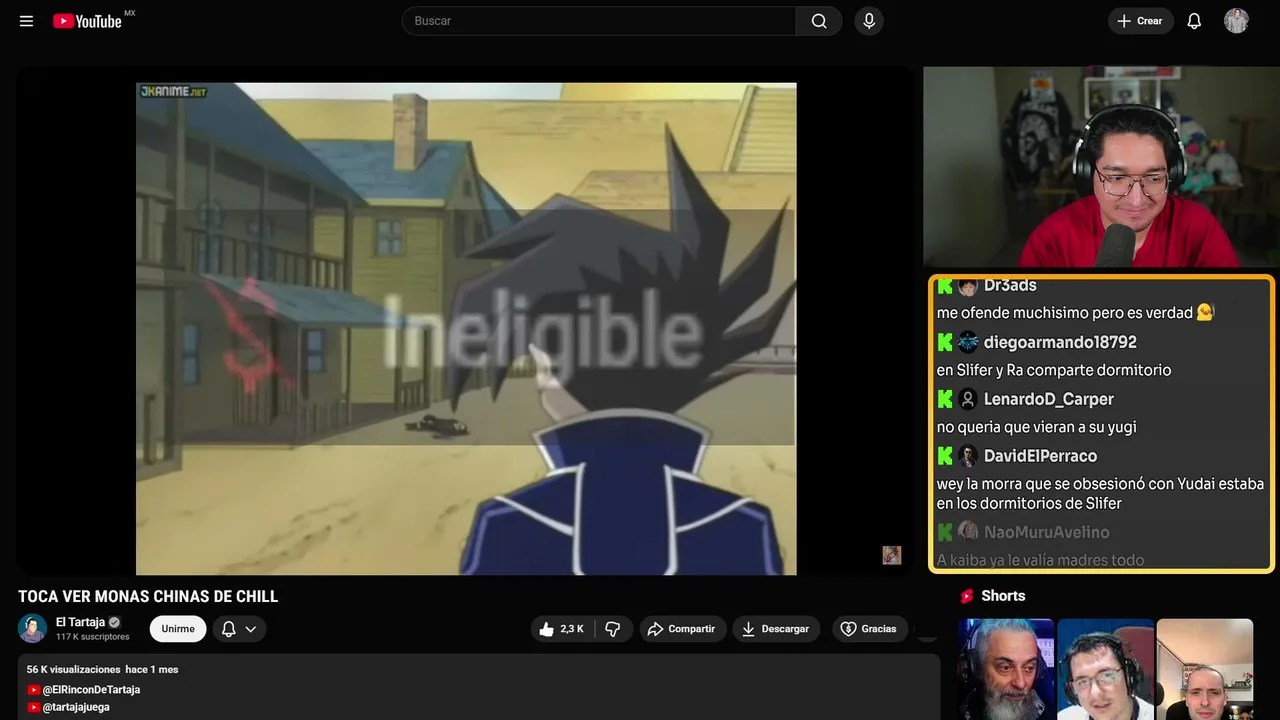Start voice search with the microphone

tap(869, 21)
